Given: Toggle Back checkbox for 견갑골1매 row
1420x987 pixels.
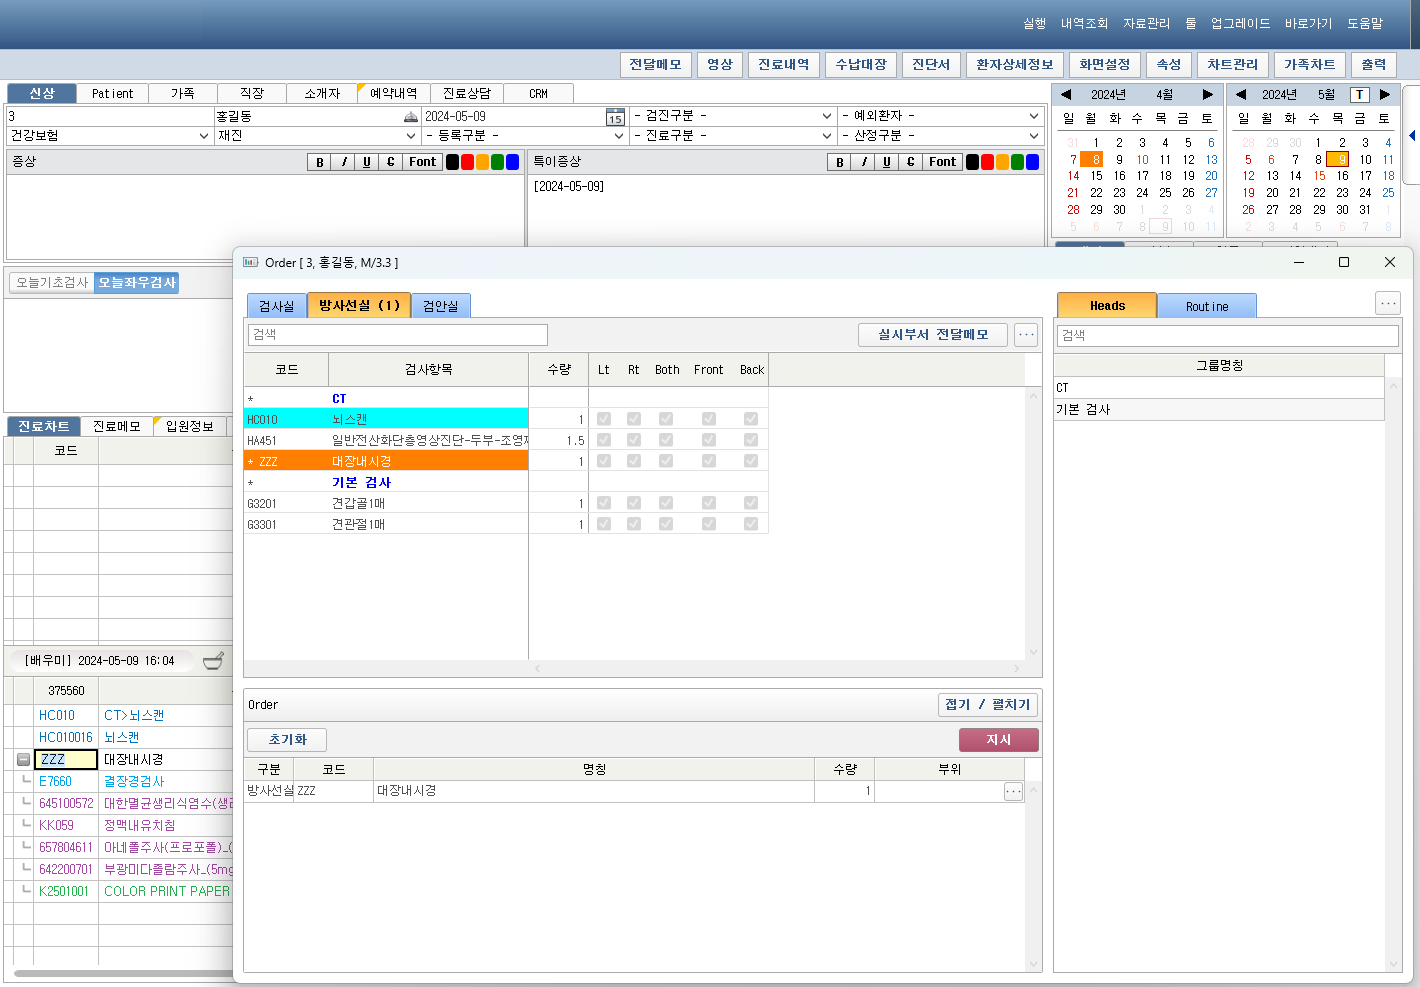Looking at the screenshot, I should pos(751,503).
